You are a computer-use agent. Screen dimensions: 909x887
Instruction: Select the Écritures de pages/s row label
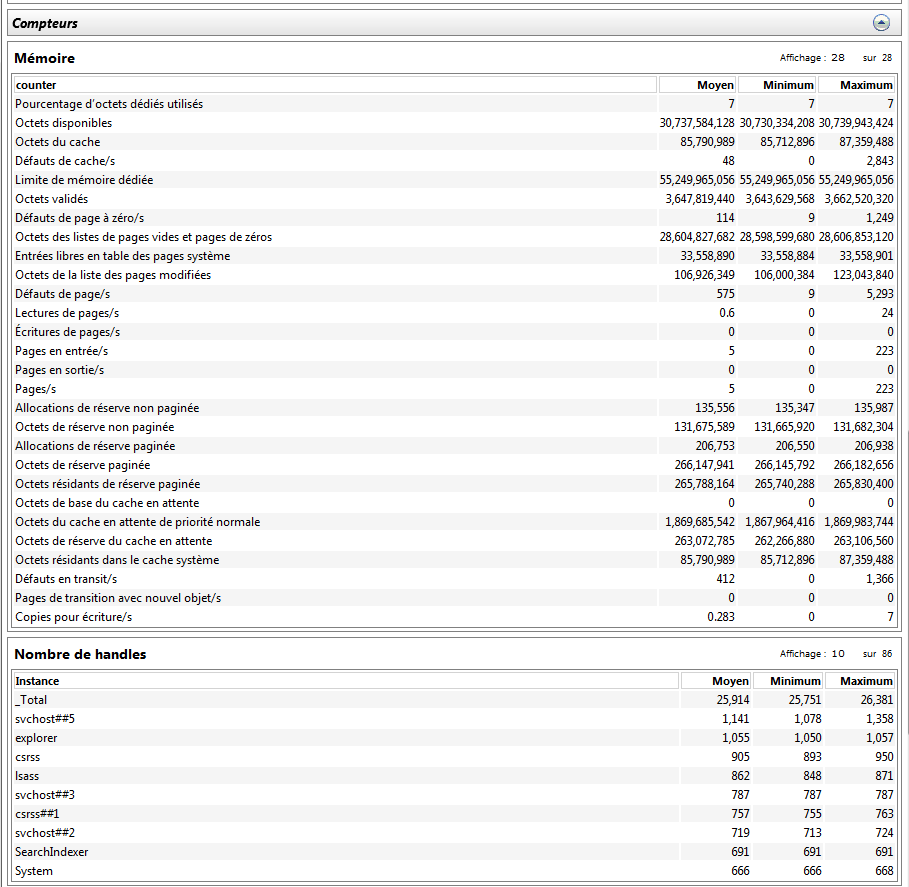point(67,332)
